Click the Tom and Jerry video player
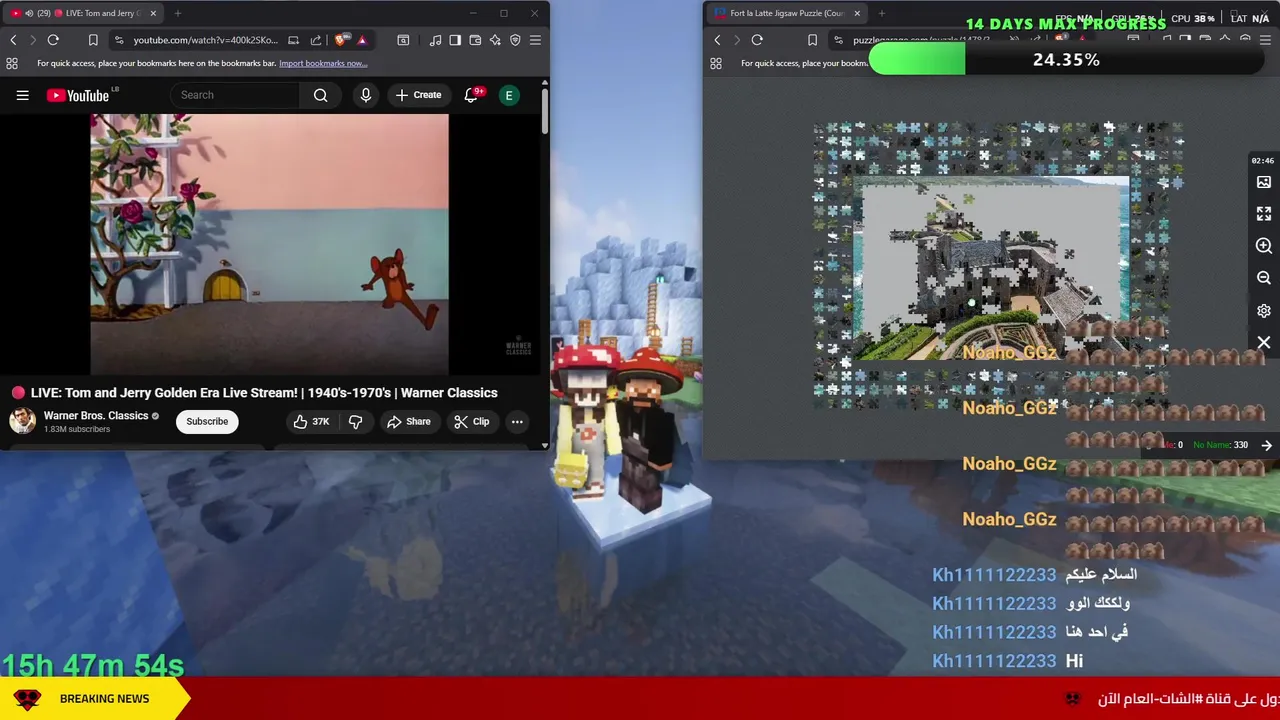 [270, 243]
